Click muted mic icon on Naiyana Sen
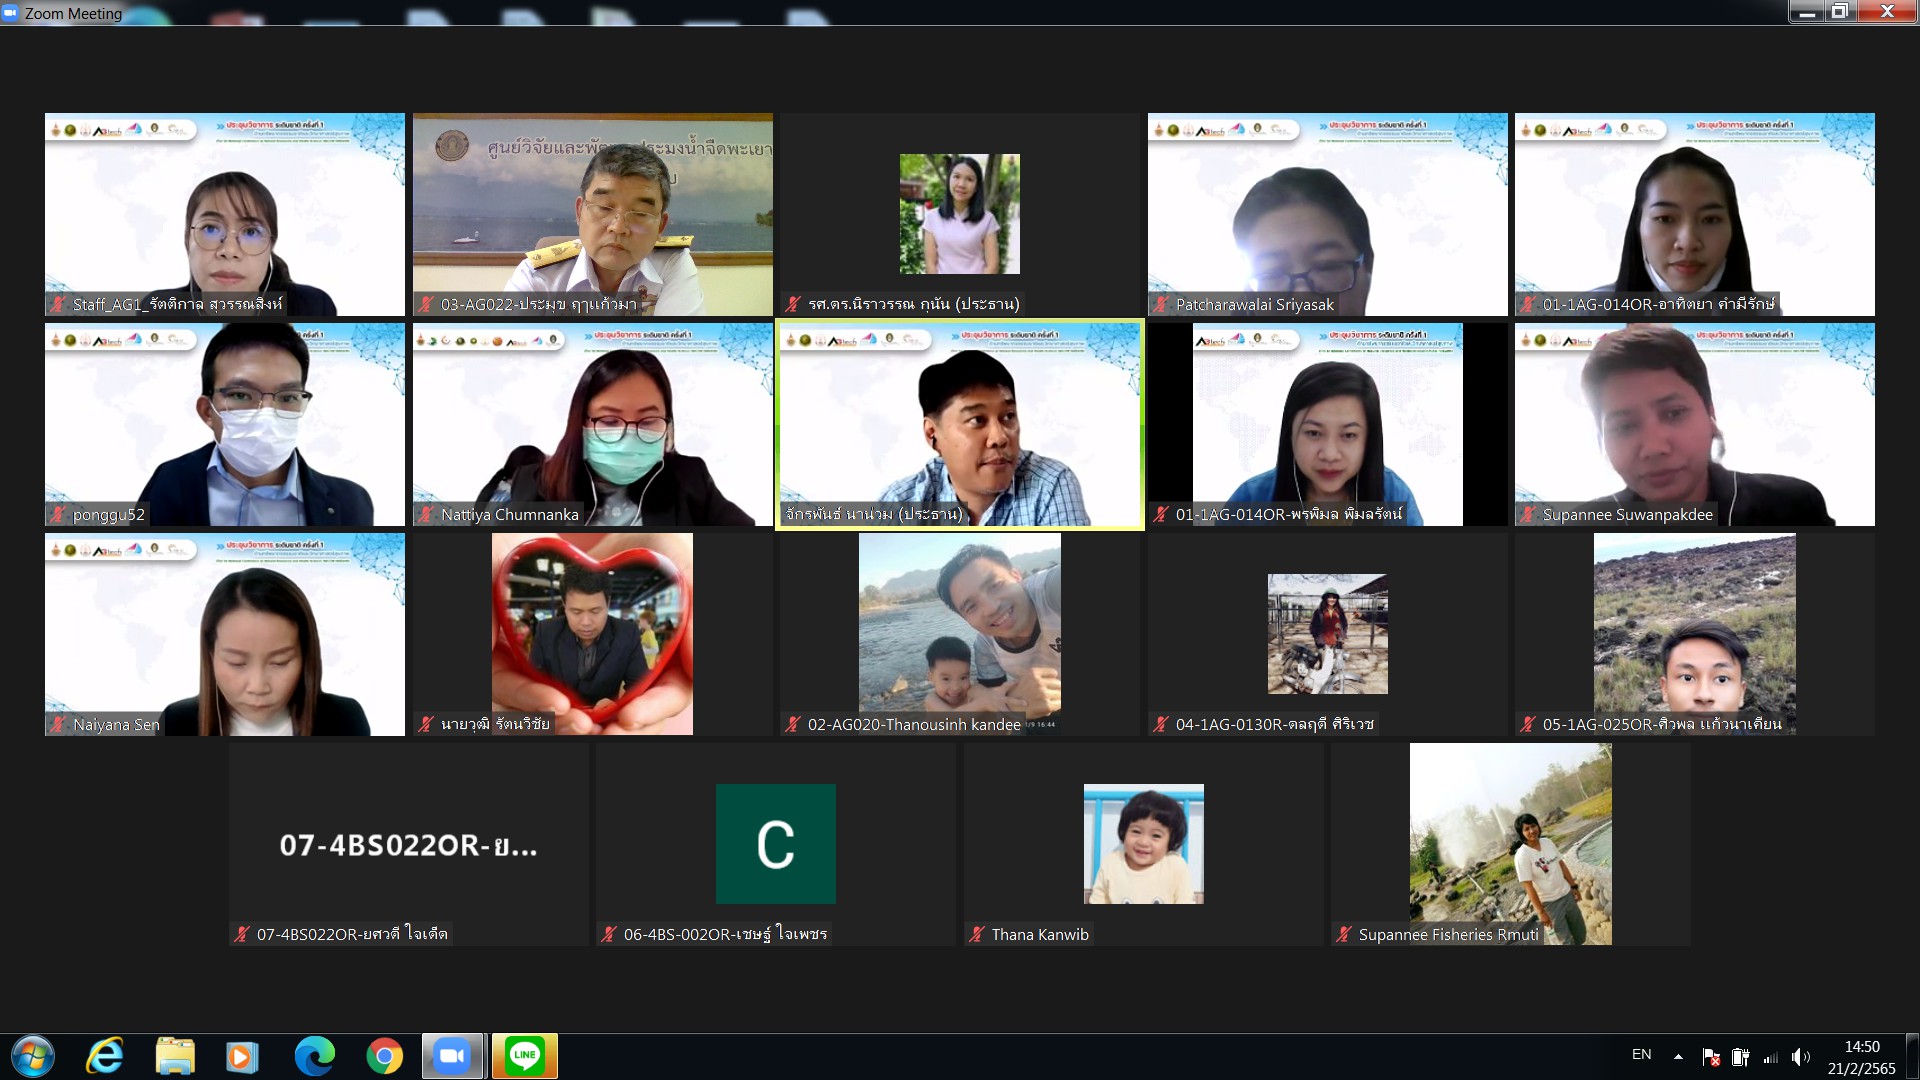The height and width of the screenshot is (1080, 1920). pyautogui.click(x=58, y=724)
